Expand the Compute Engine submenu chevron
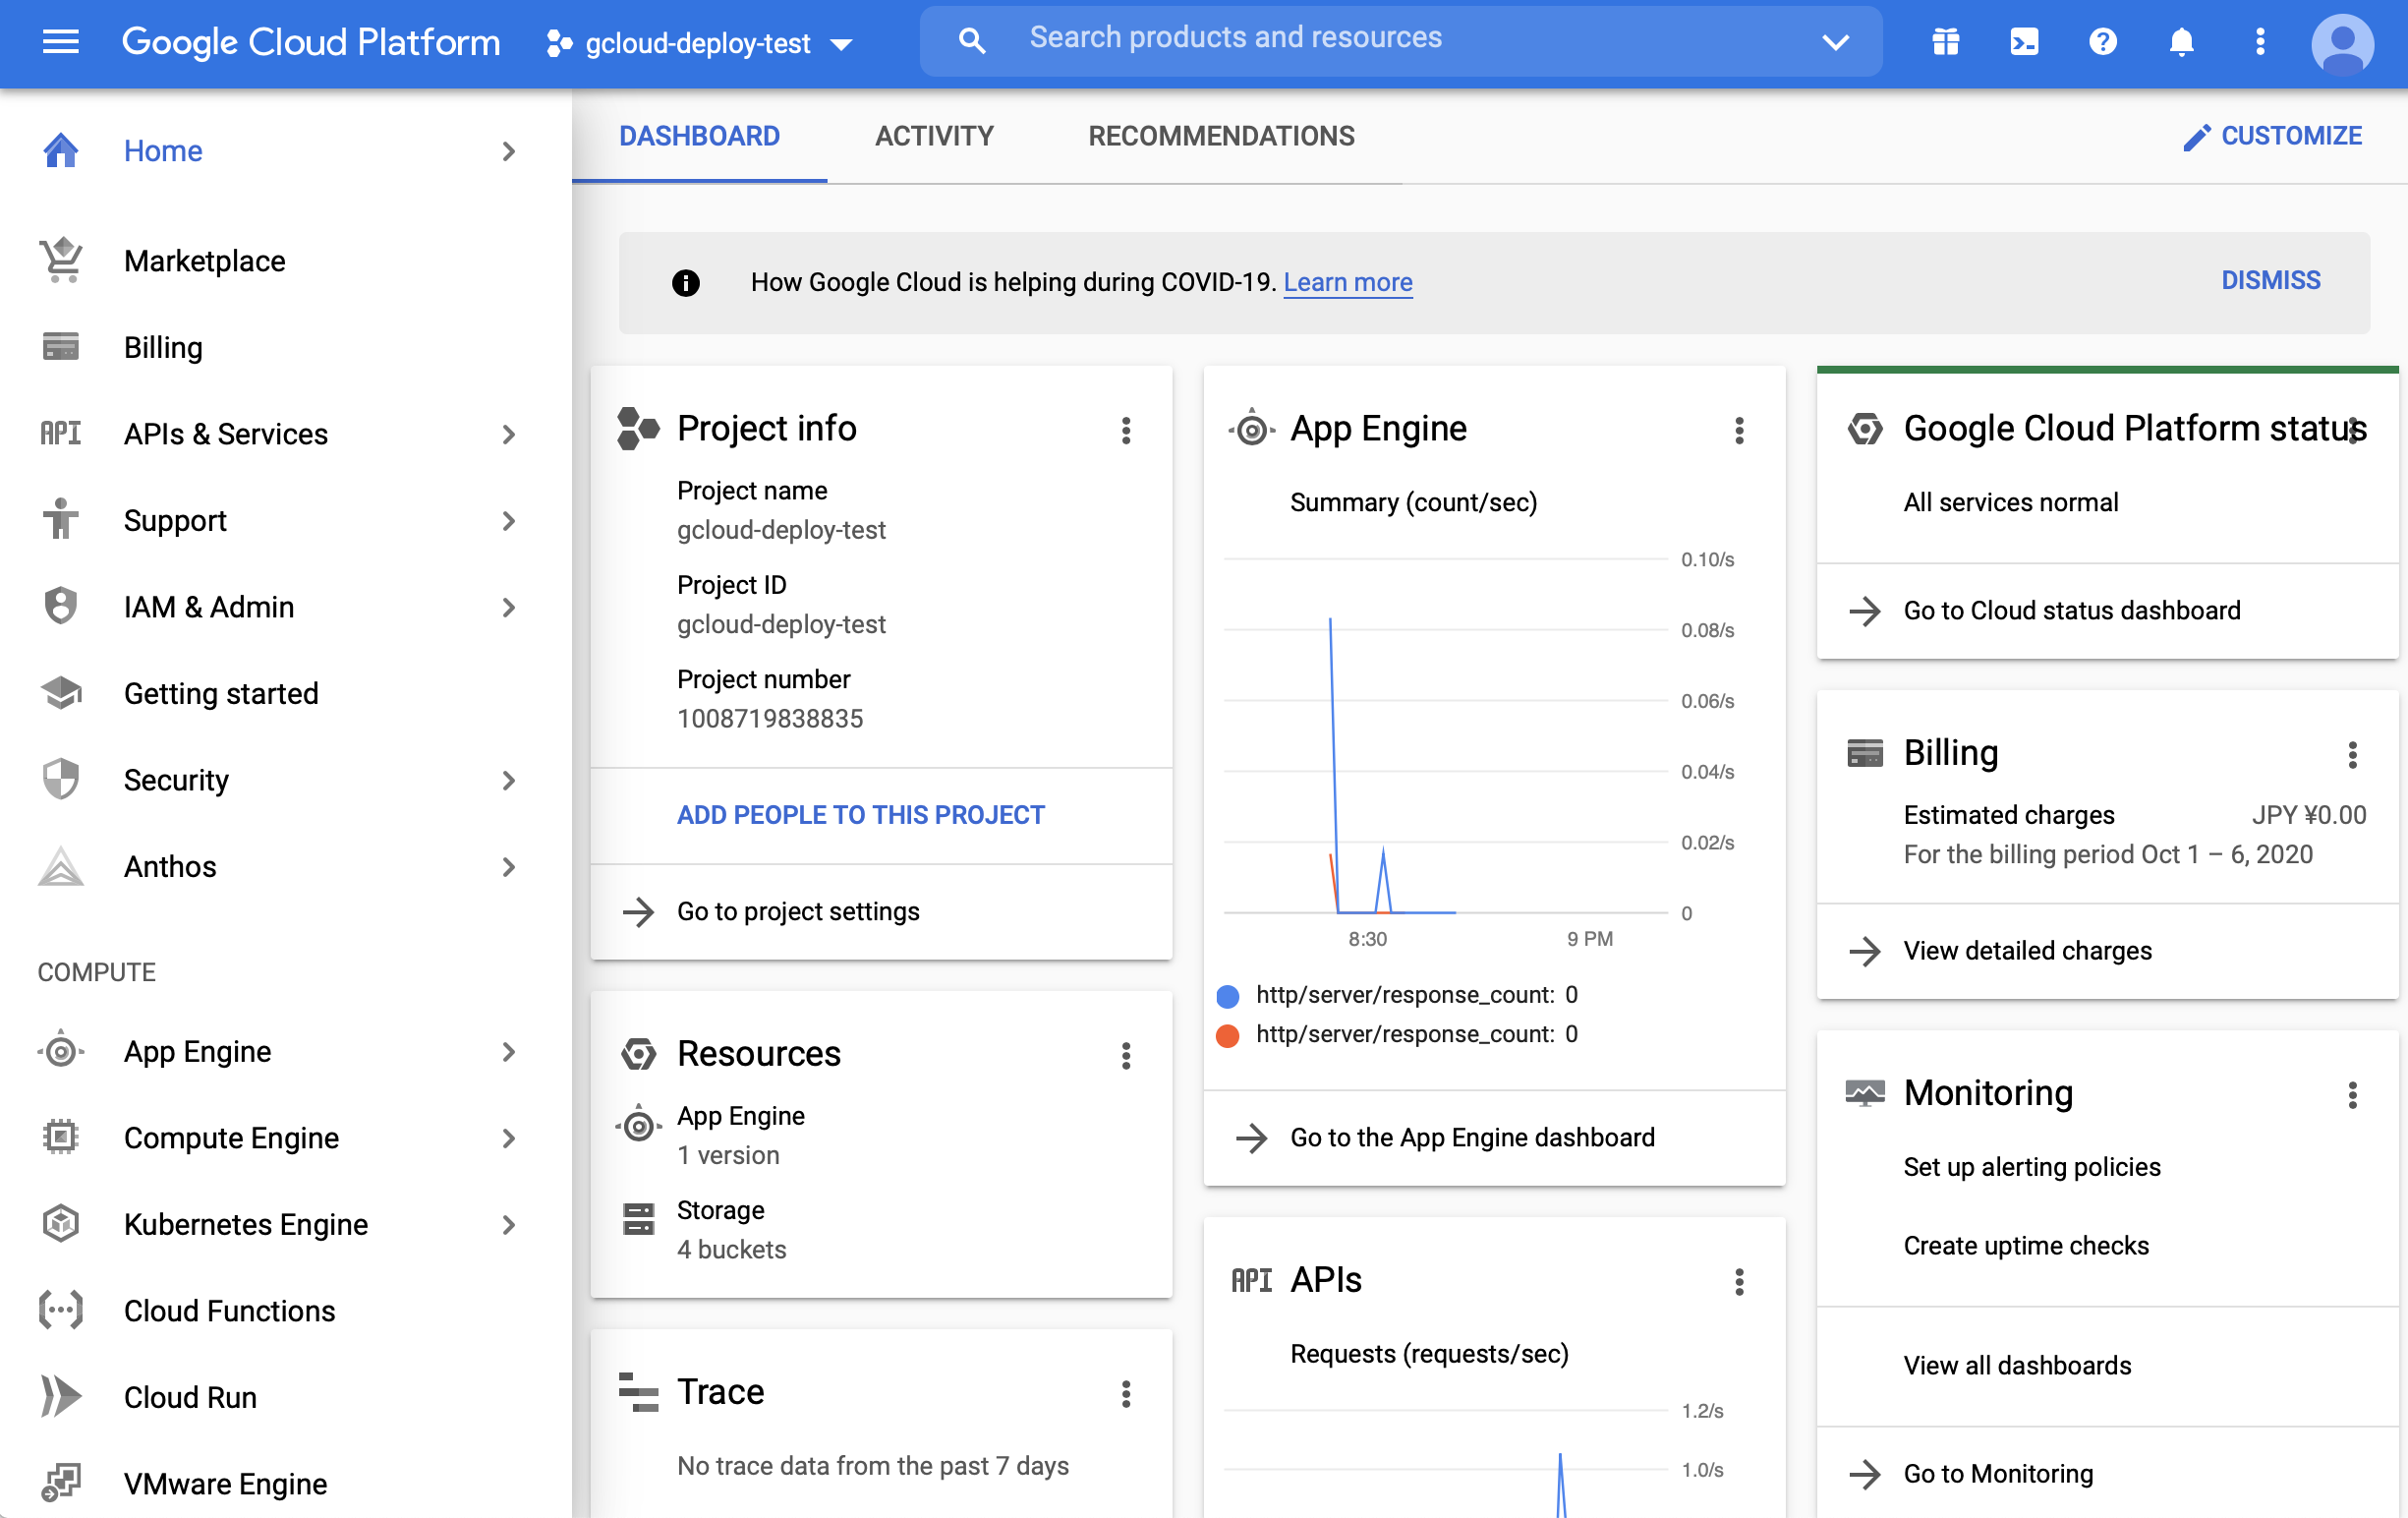This screenshot has height=1518, width=2408. click(x=509, y=1138)
